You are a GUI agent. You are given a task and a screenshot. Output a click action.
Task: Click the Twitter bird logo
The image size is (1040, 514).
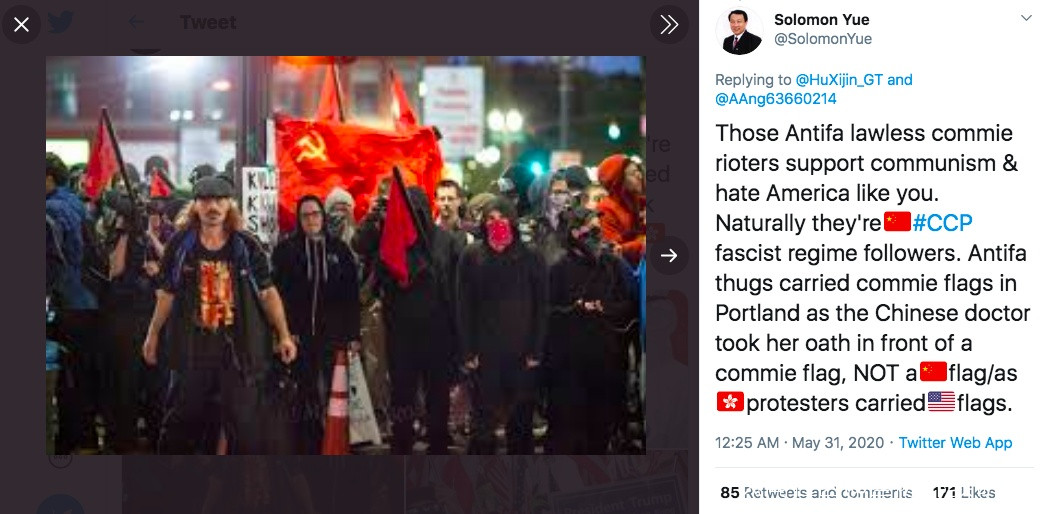coord(61,23)
